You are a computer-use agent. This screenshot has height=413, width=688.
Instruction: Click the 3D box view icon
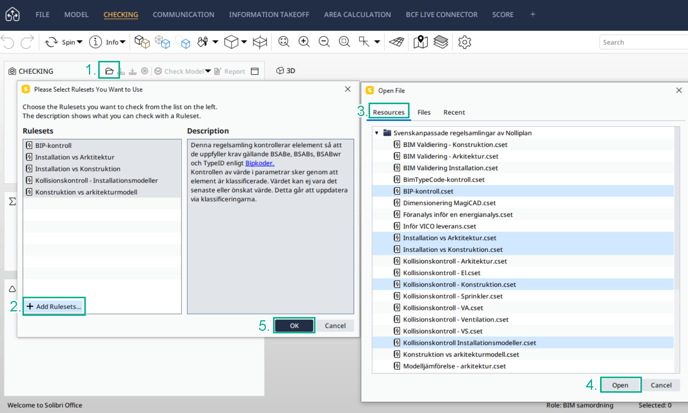click(x=231, y=42)
